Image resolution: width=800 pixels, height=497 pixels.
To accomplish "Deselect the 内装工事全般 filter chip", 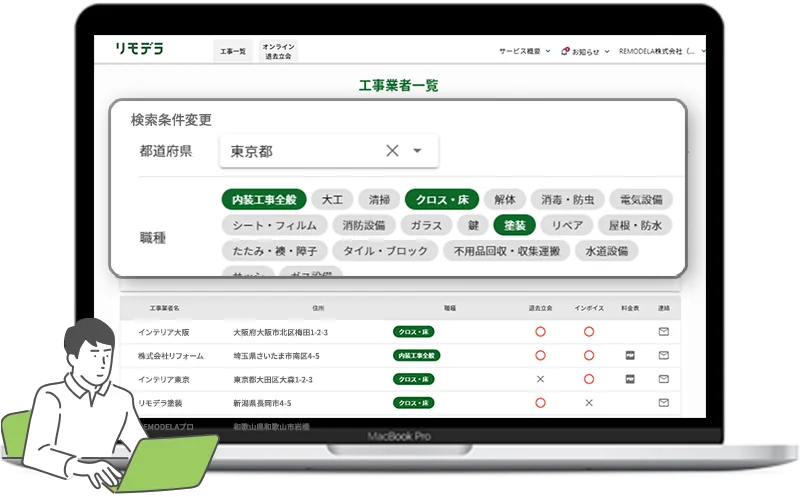I will 264,200.
